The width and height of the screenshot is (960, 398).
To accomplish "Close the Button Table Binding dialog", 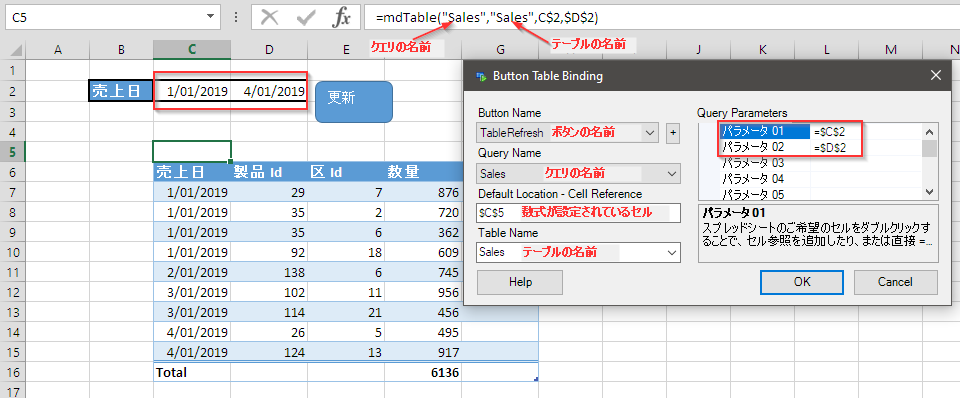I will pyautogui.click(x=936, y=76).
